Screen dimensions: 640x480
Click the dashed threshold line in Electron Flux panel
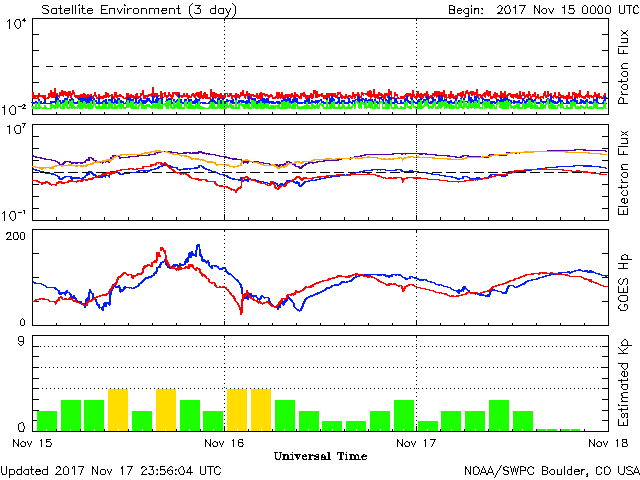[320, 172]
